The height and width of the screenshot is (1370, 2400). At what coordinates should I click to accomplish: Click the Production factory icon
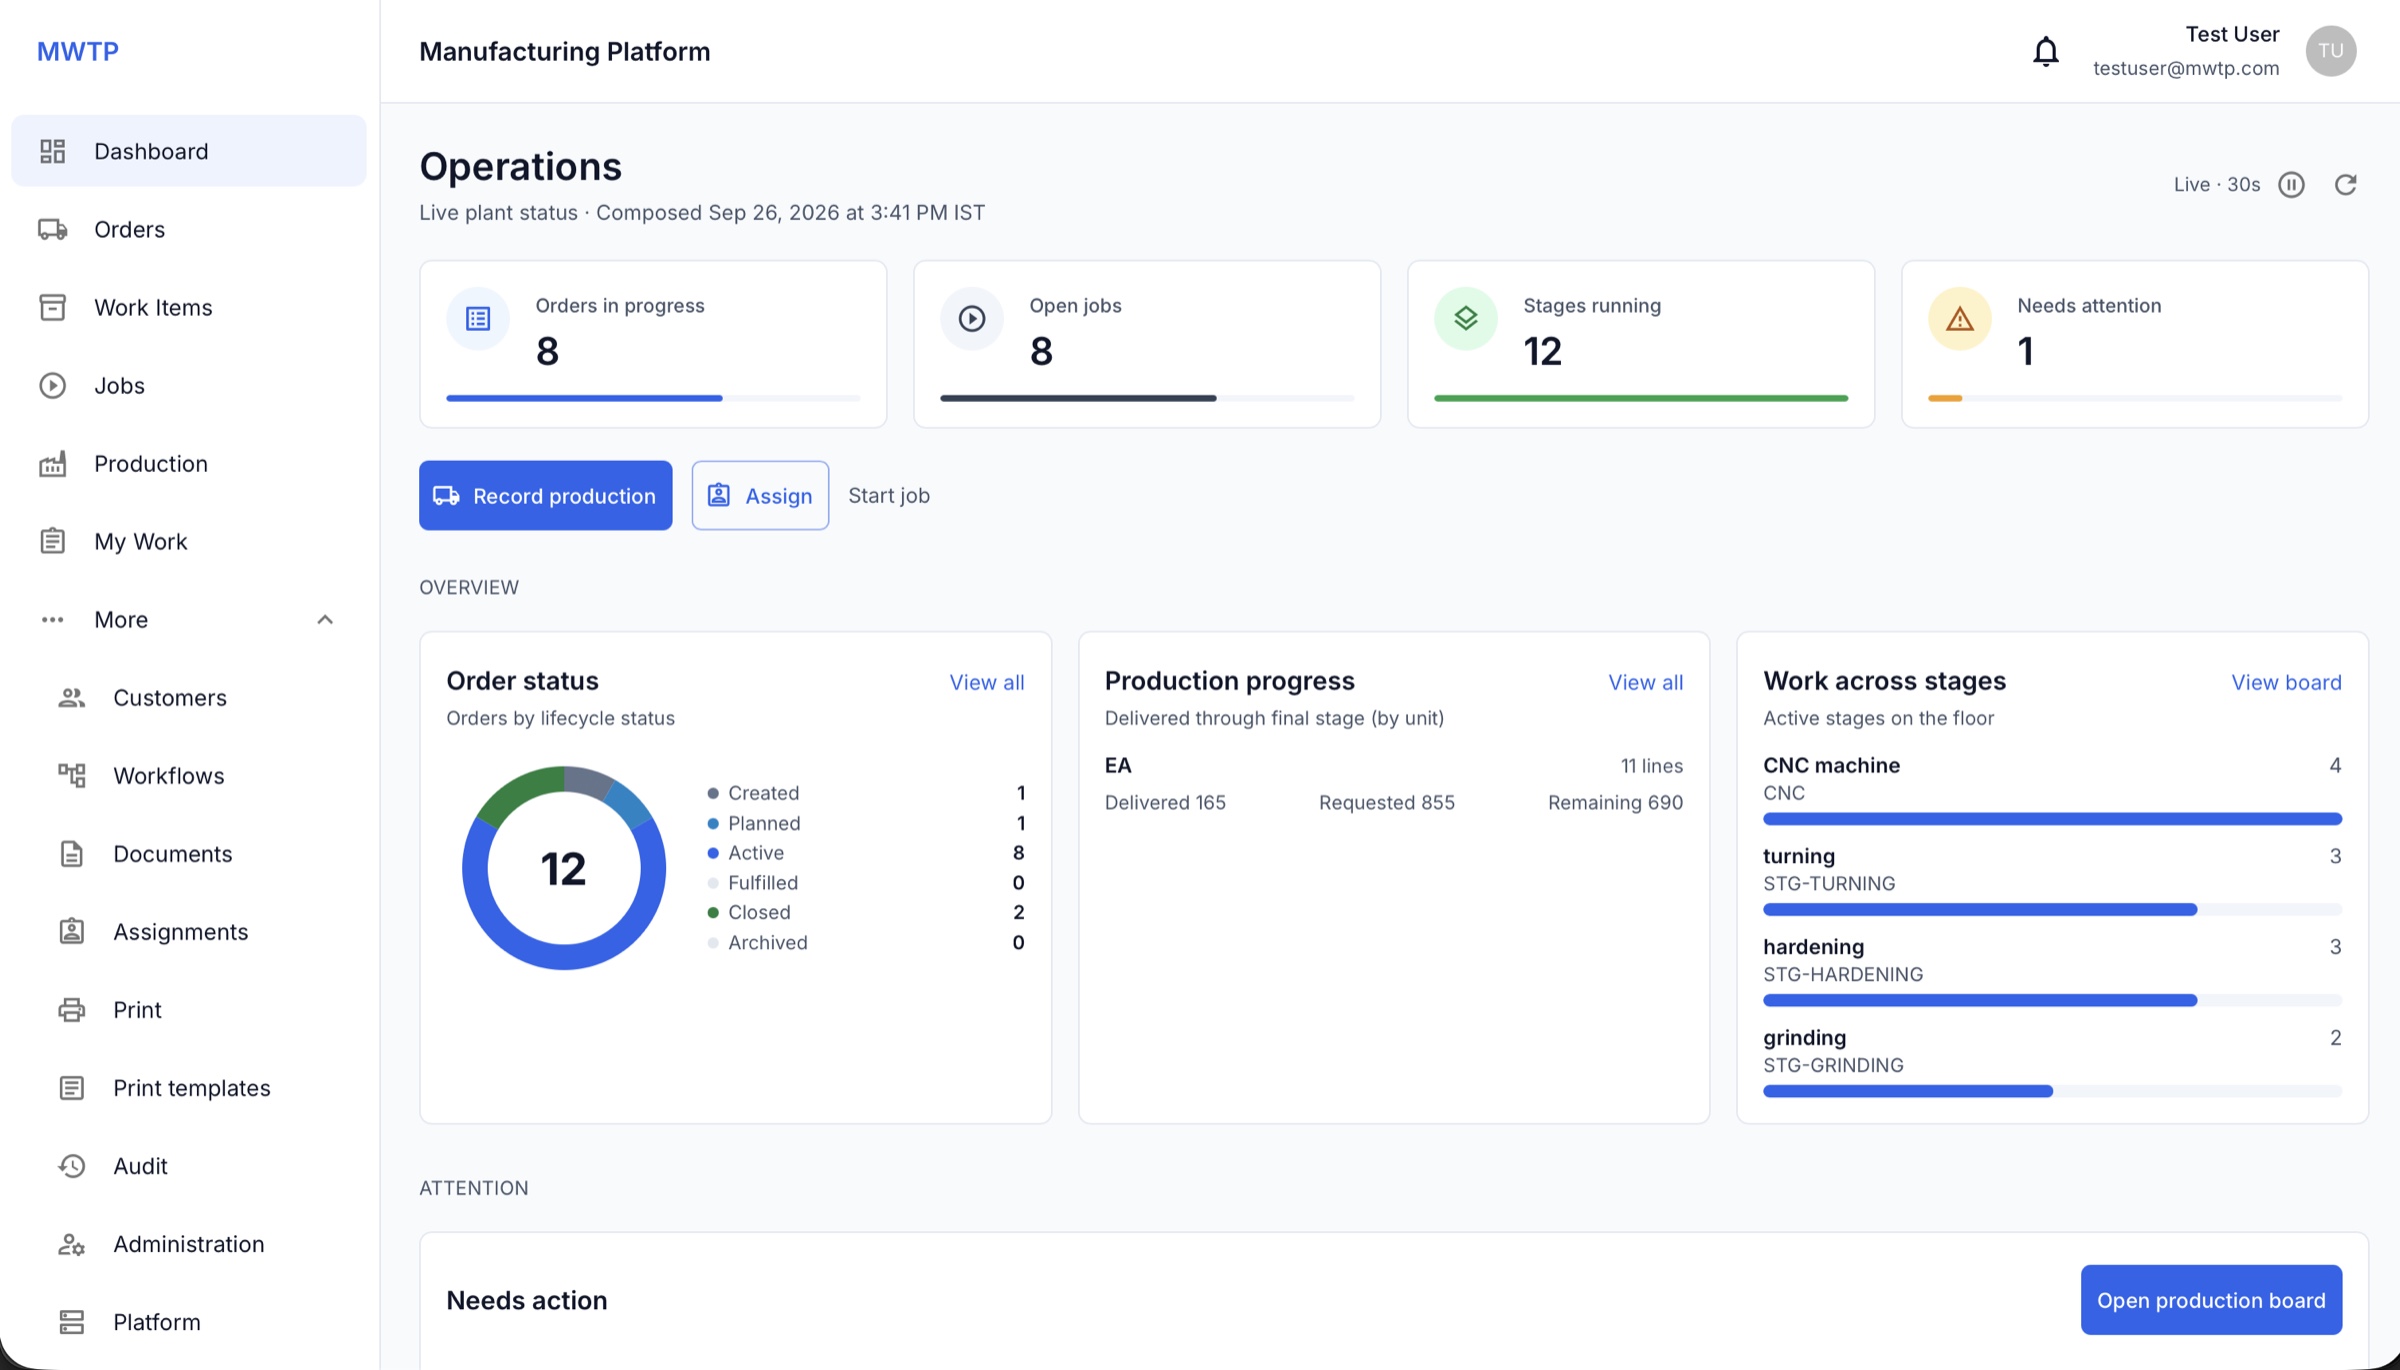53,464
